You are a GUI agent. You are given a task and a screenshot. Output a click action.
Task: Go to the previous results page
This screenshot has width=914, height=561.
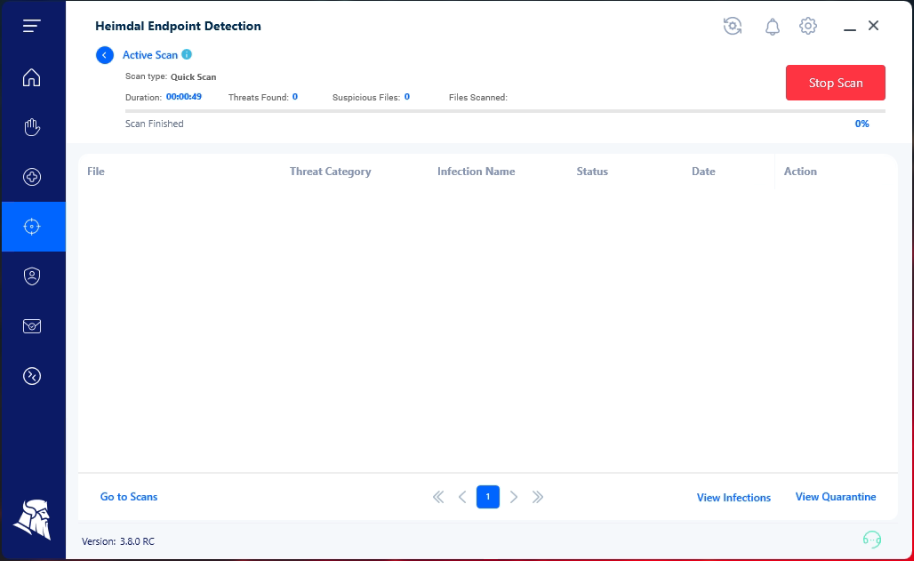click(x=462, y=497)
